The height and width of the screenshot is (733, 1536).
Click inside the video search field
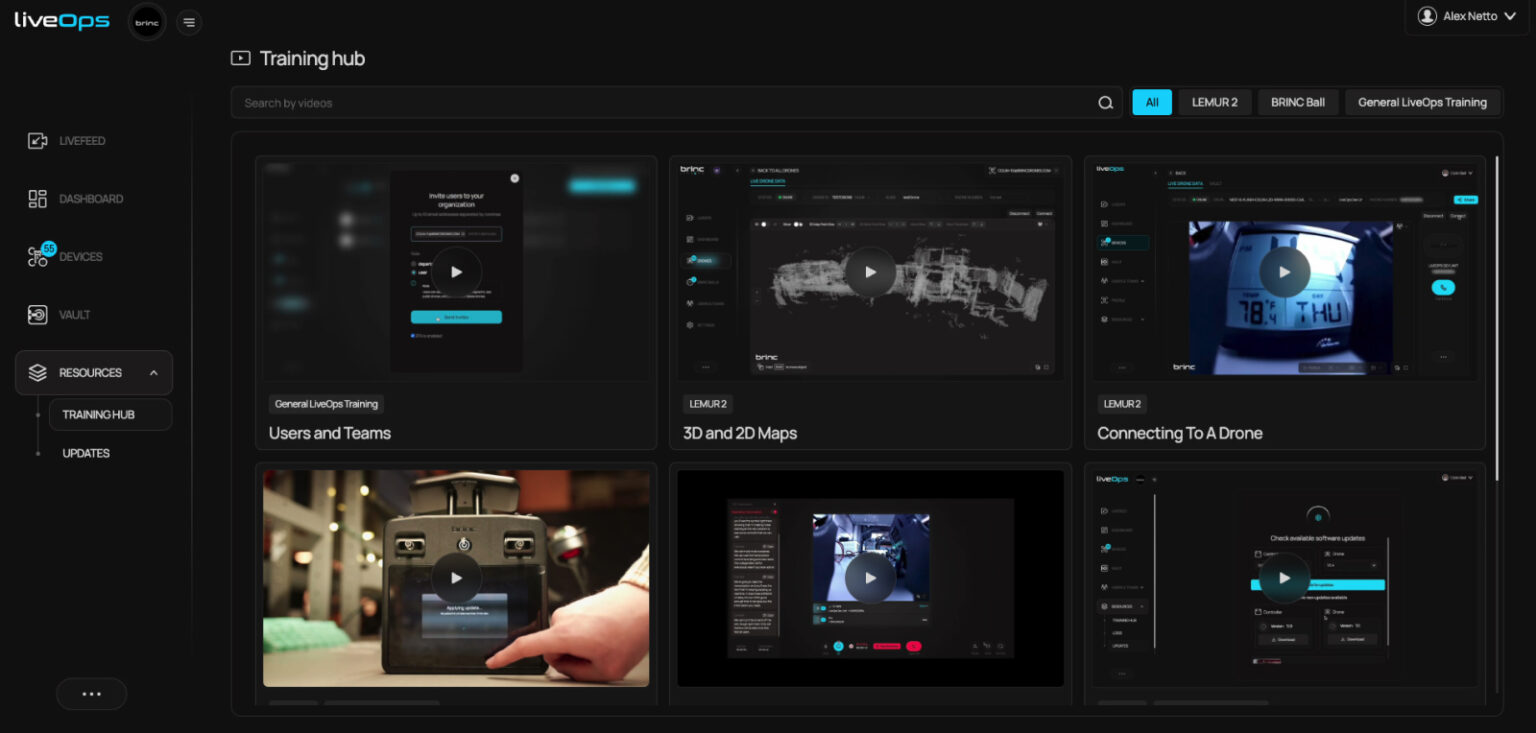[600, 101]
